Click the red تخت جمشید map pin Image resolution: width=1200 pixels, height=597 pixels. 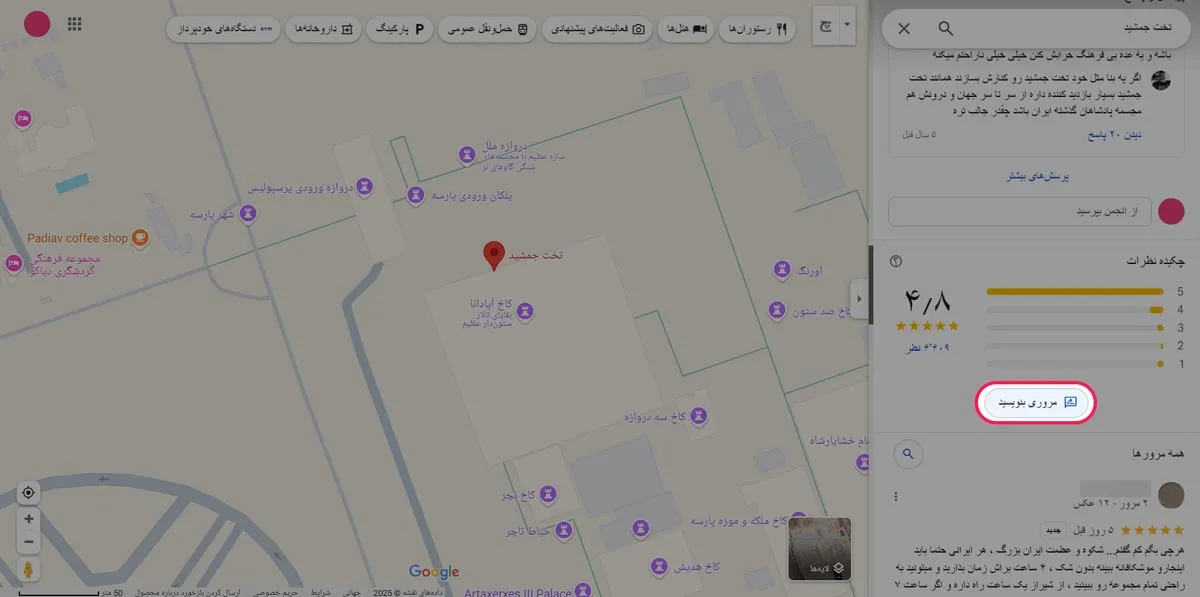(493, 255)
